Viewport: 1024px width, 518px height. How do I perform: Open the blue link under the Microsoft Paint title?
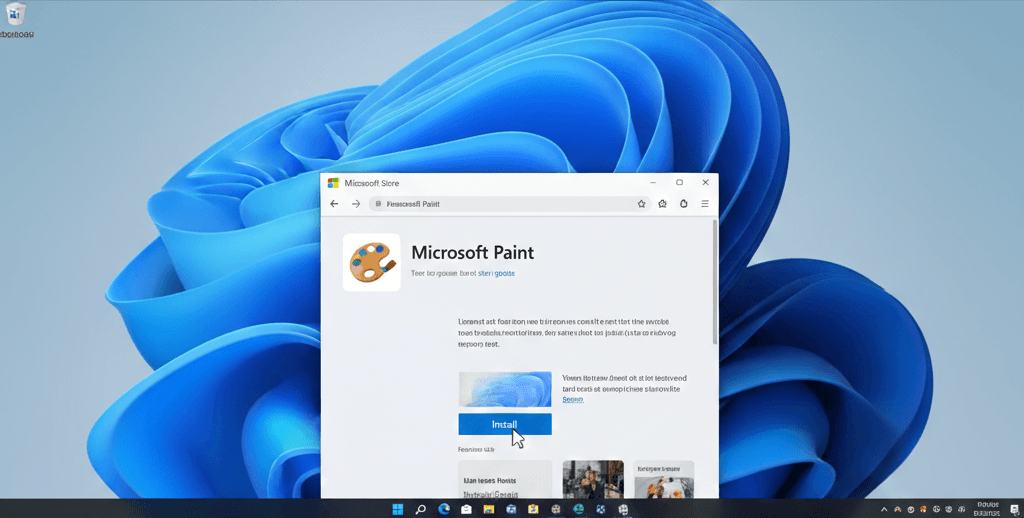(x=496, y=273)
